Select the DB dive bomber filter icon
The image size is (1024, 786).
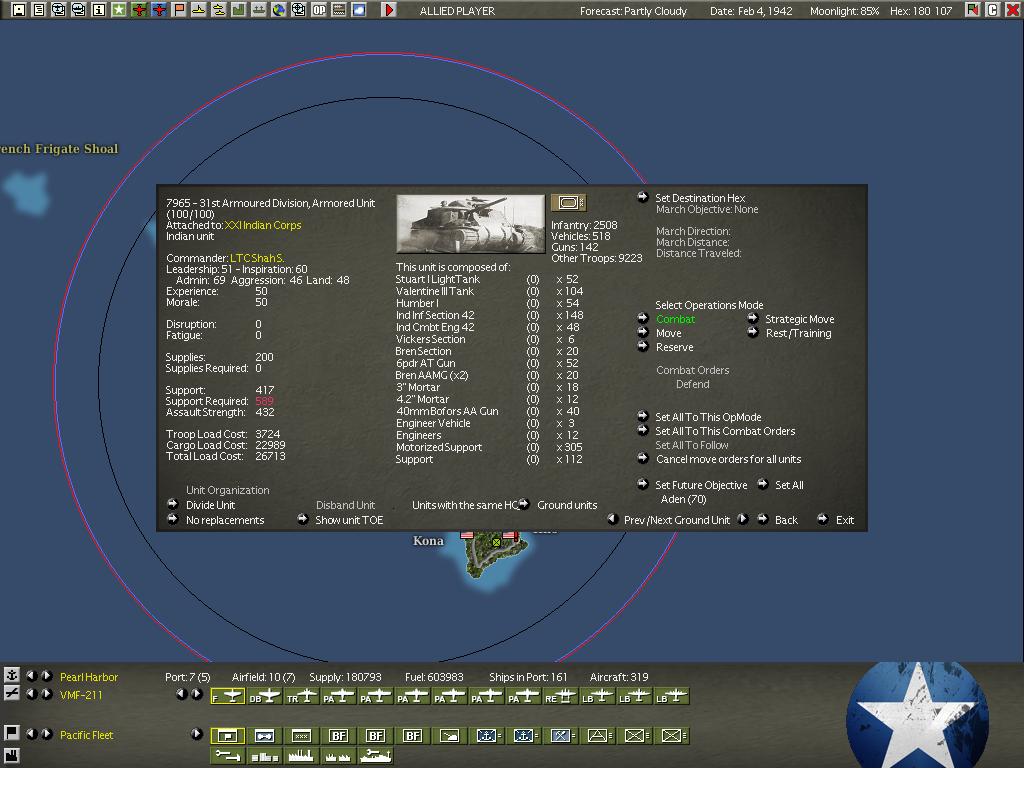[264, 697]
